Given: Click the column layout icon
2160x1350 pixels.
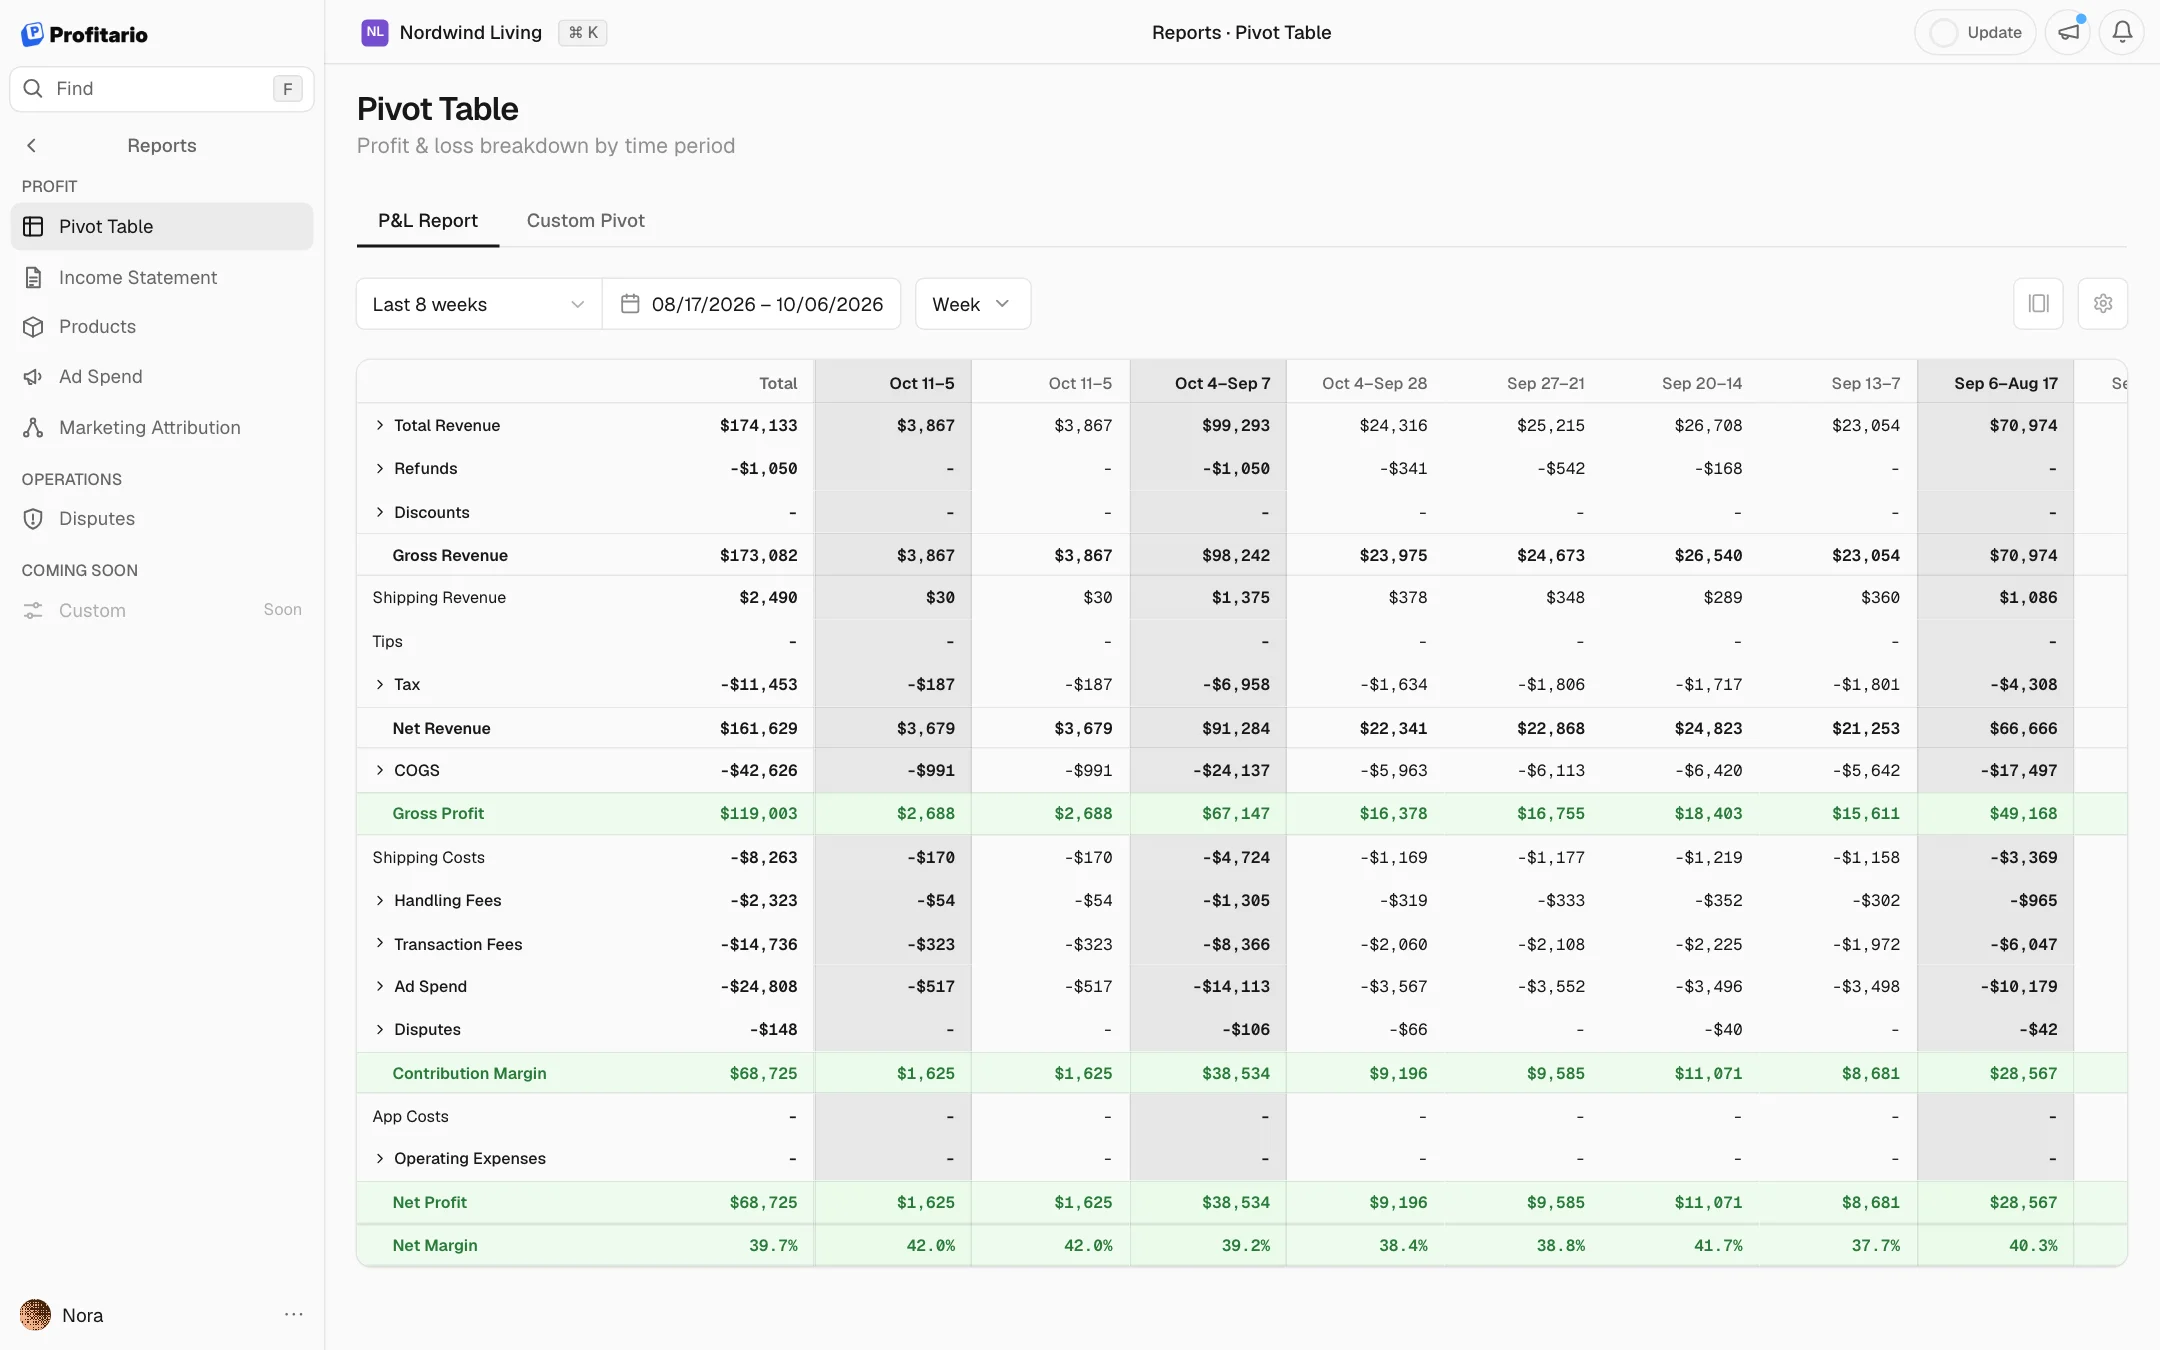Looking at the screenshot, I should coord(2039,304).
